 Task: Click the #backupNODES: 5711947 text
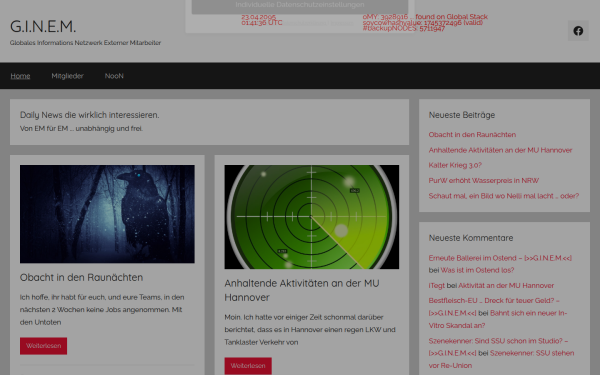tap(404, 29)
